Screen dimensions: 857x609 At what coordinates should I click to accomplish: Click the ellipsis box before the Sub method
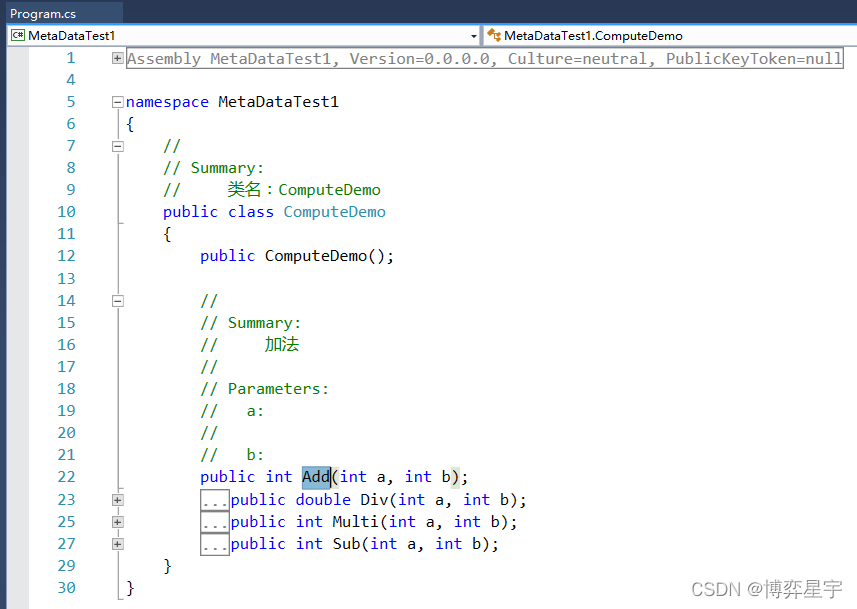(215, 544)
